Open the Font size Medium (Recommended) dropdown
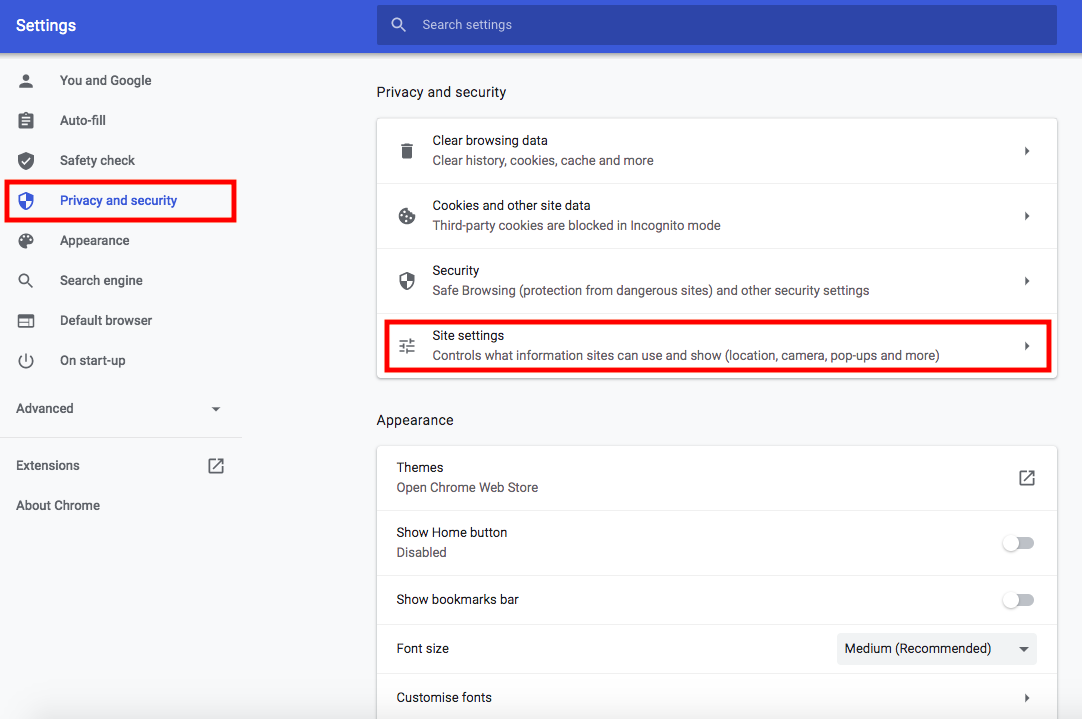 click(x=936, y=649)
